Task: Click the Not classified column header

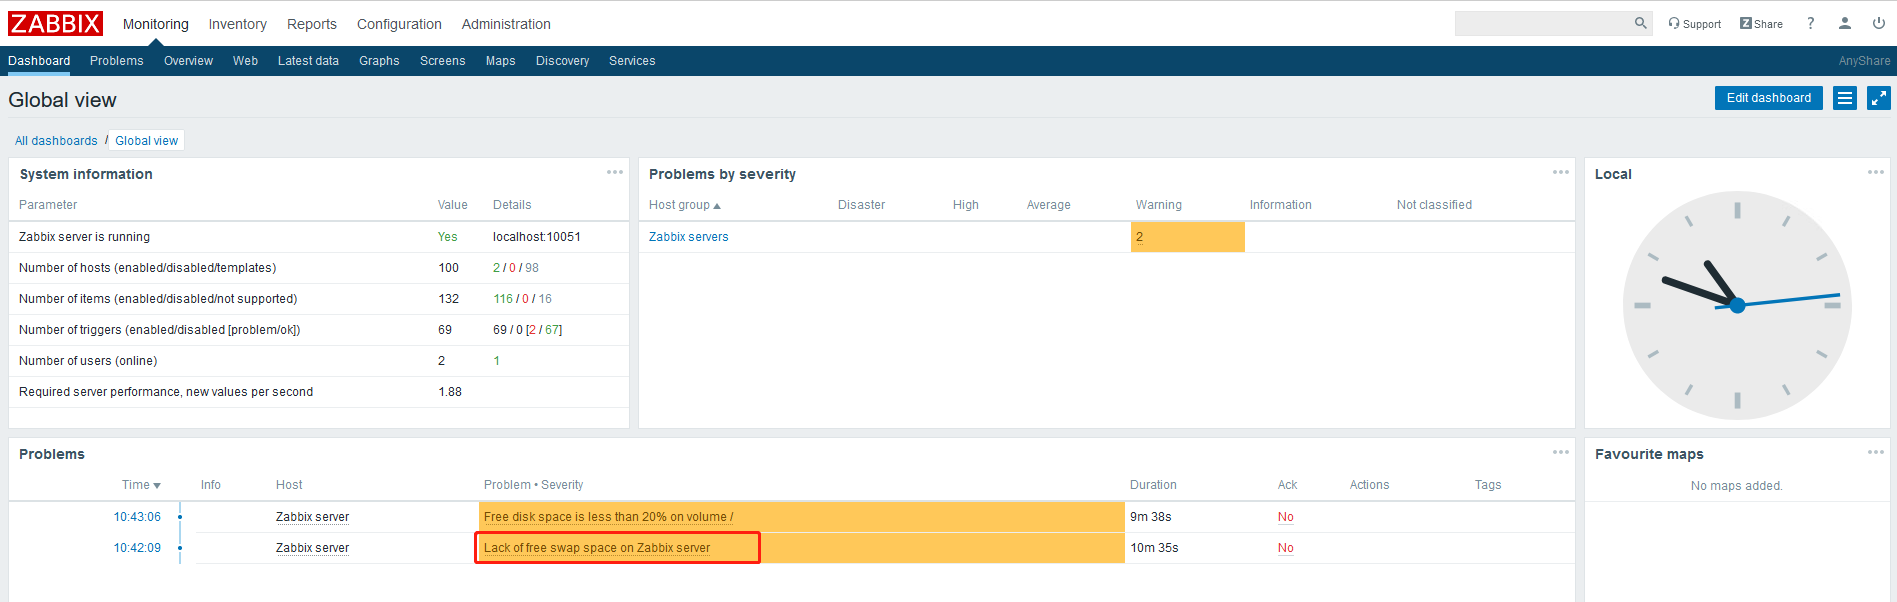Action: coord(1434,205)
